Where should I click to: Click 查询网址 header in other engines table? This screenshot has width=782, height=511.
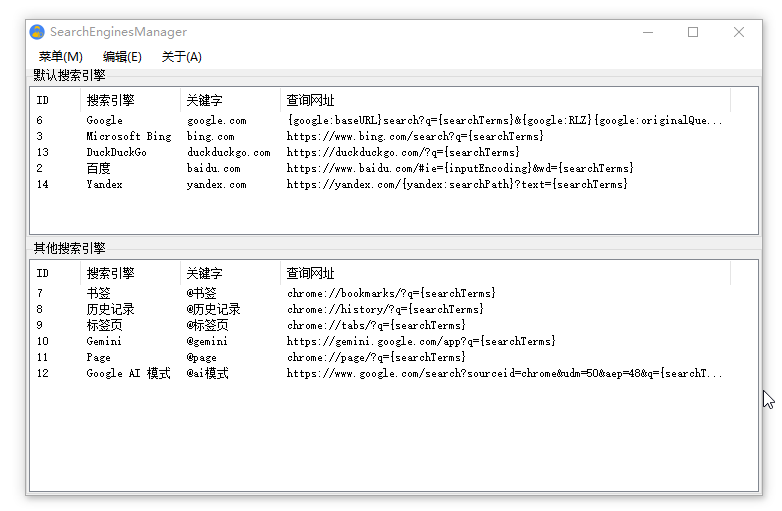point(505,273)
